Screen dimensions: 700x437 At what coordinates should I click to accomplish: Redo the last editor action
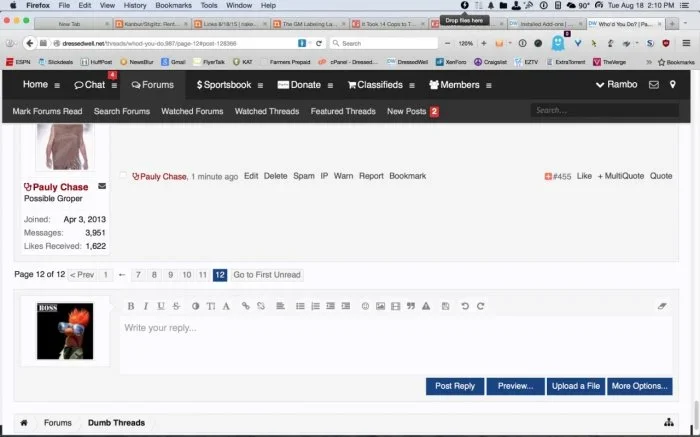click(480, 306)
